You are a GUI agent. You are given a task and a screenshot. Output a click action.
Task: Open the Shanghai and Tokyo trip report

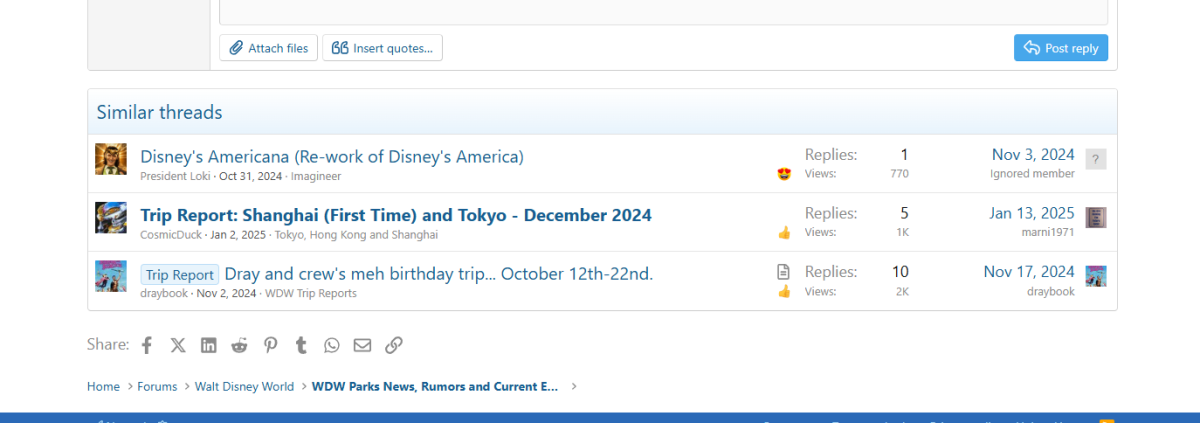[395, 215]
